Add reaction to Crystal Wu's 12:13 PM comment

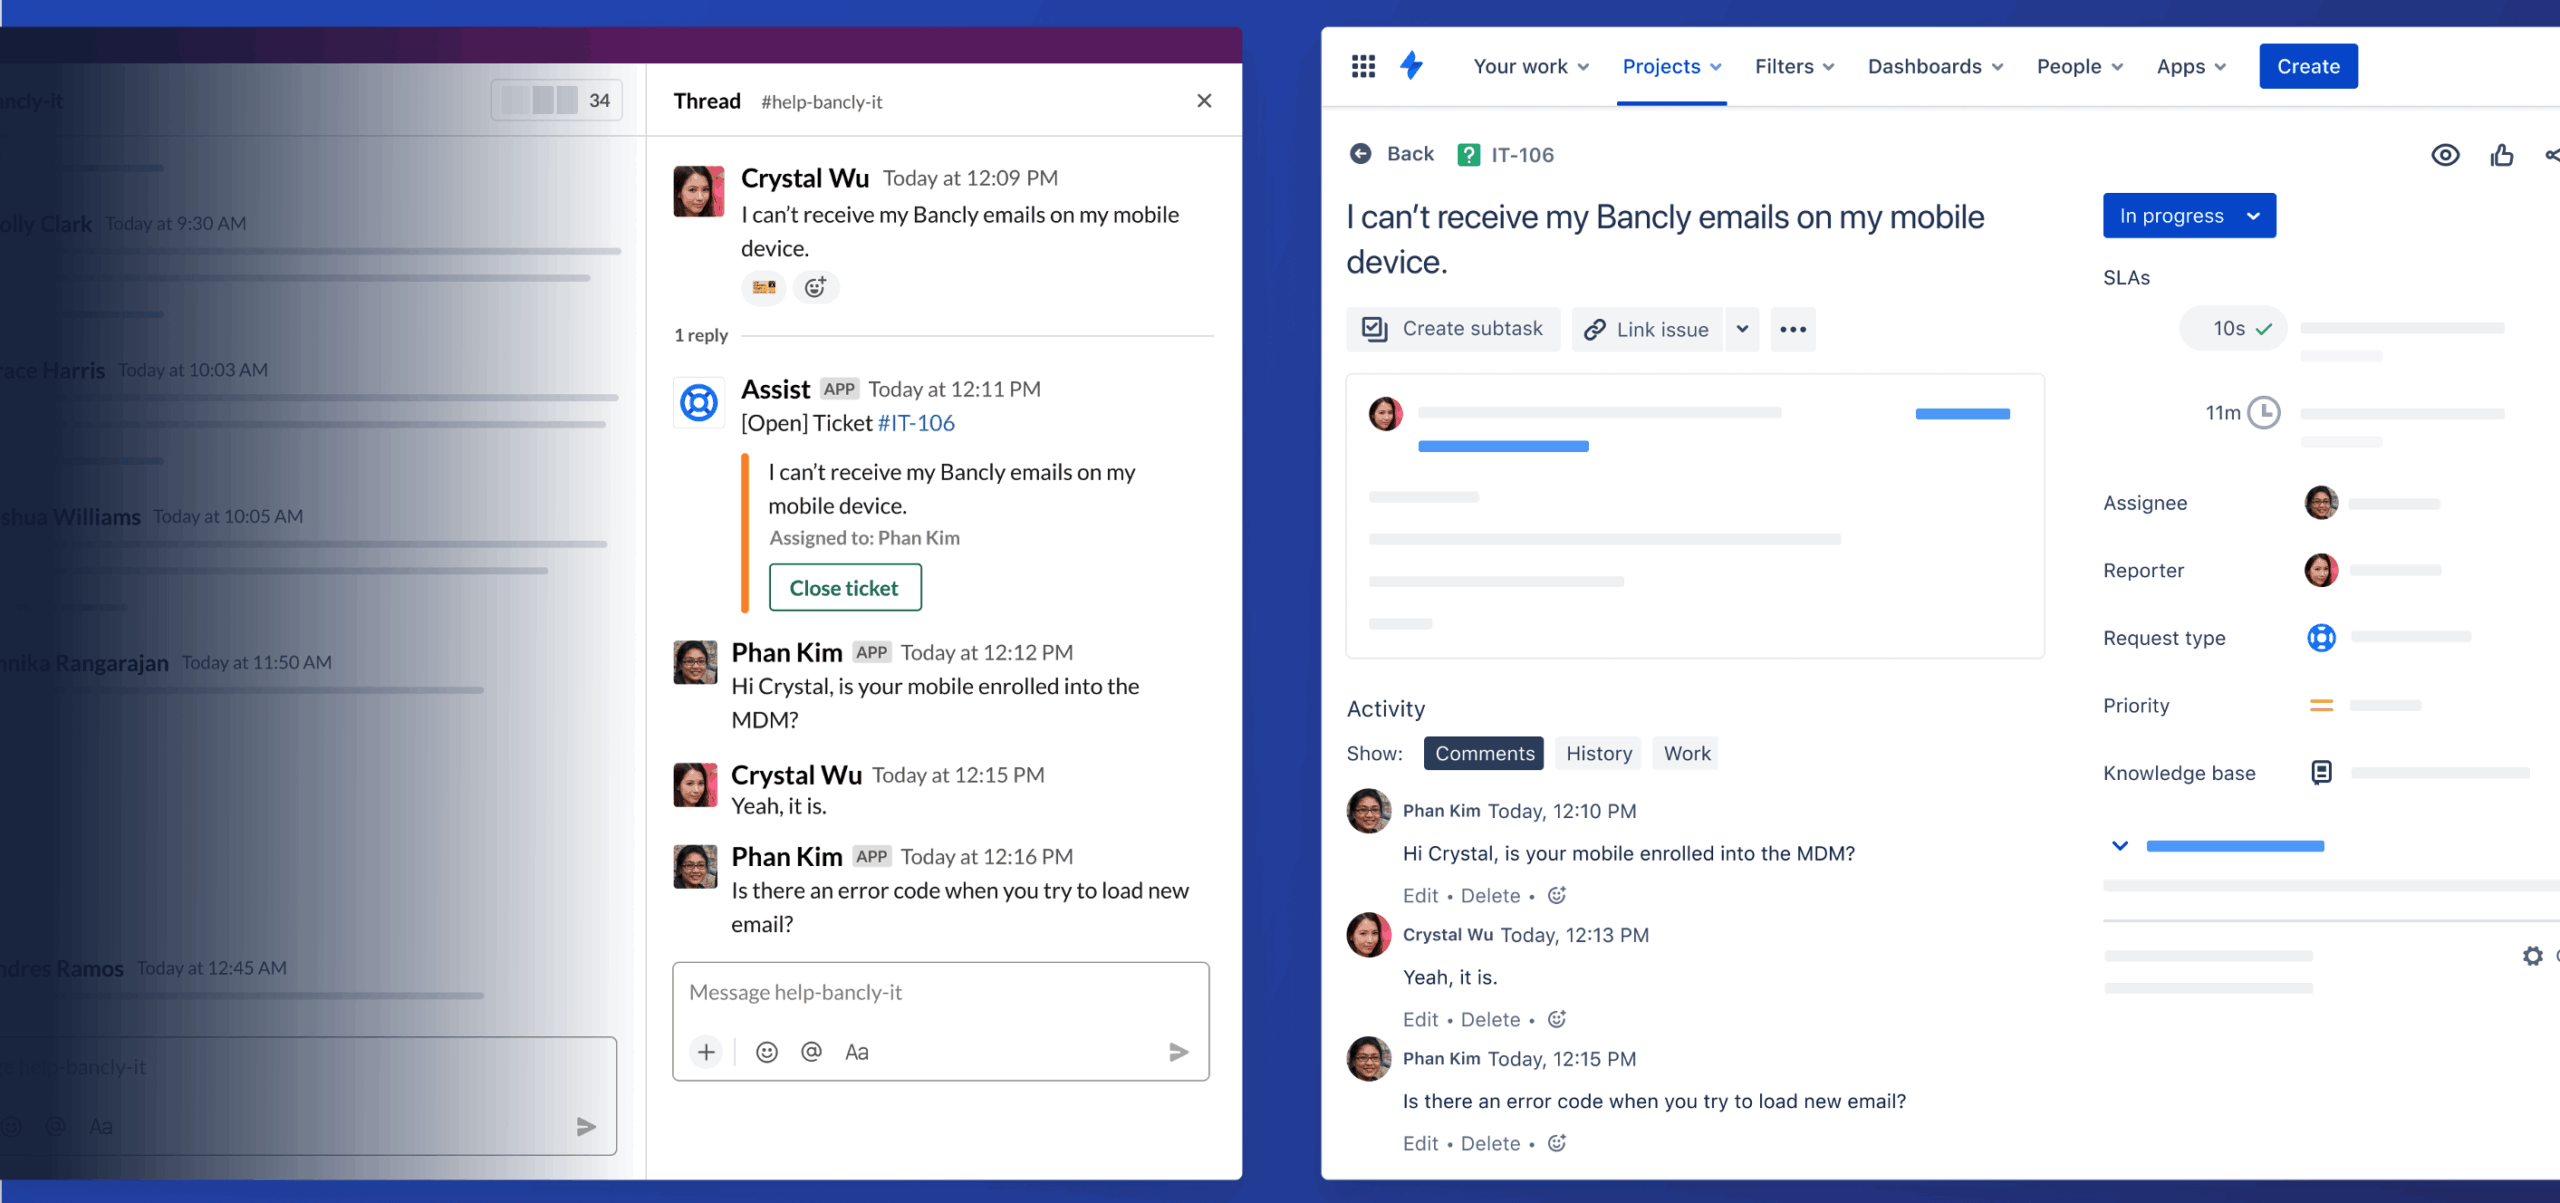coord(1557,1019)
